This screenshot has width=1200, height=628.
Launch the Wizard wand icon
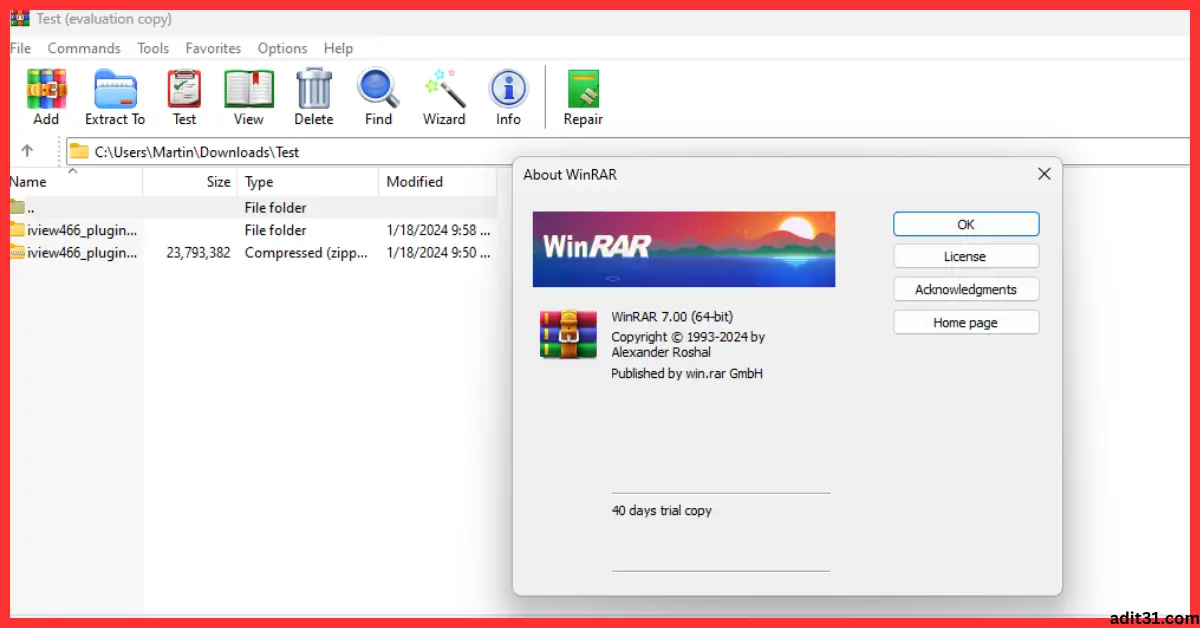coord(443,89)
